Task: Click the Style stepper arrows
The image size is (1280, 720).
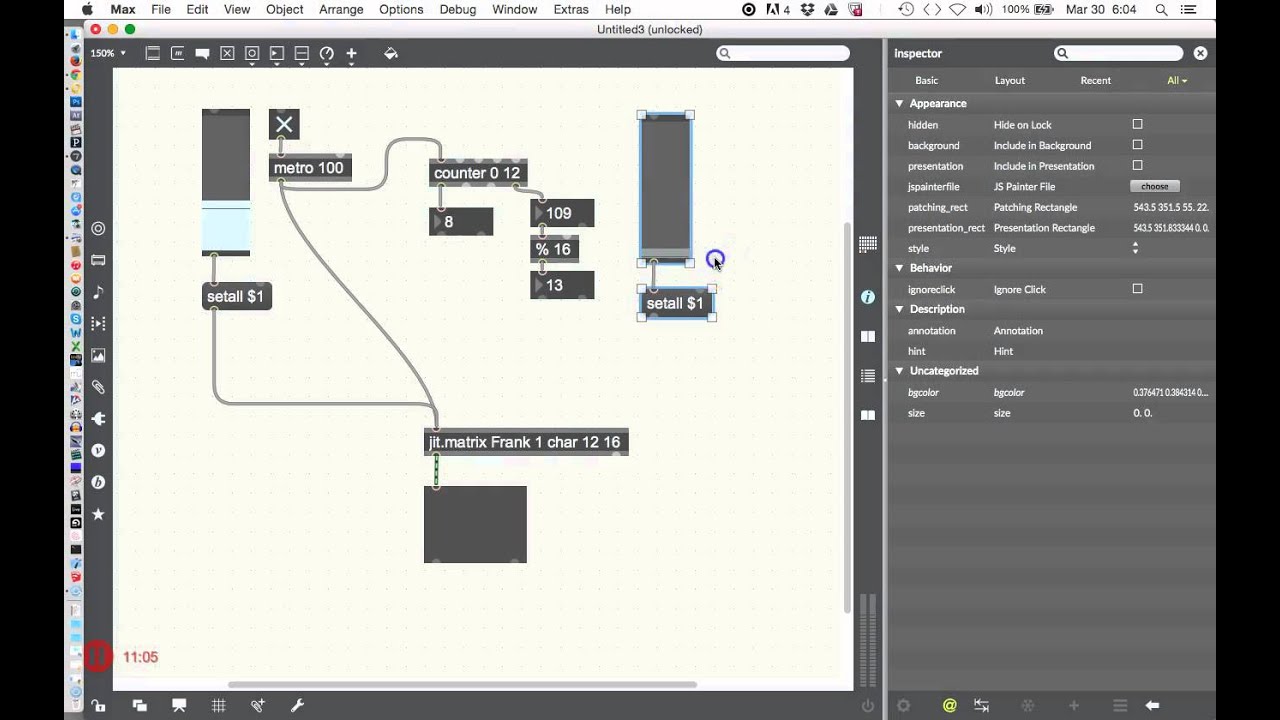Action: click(1135, 248)
